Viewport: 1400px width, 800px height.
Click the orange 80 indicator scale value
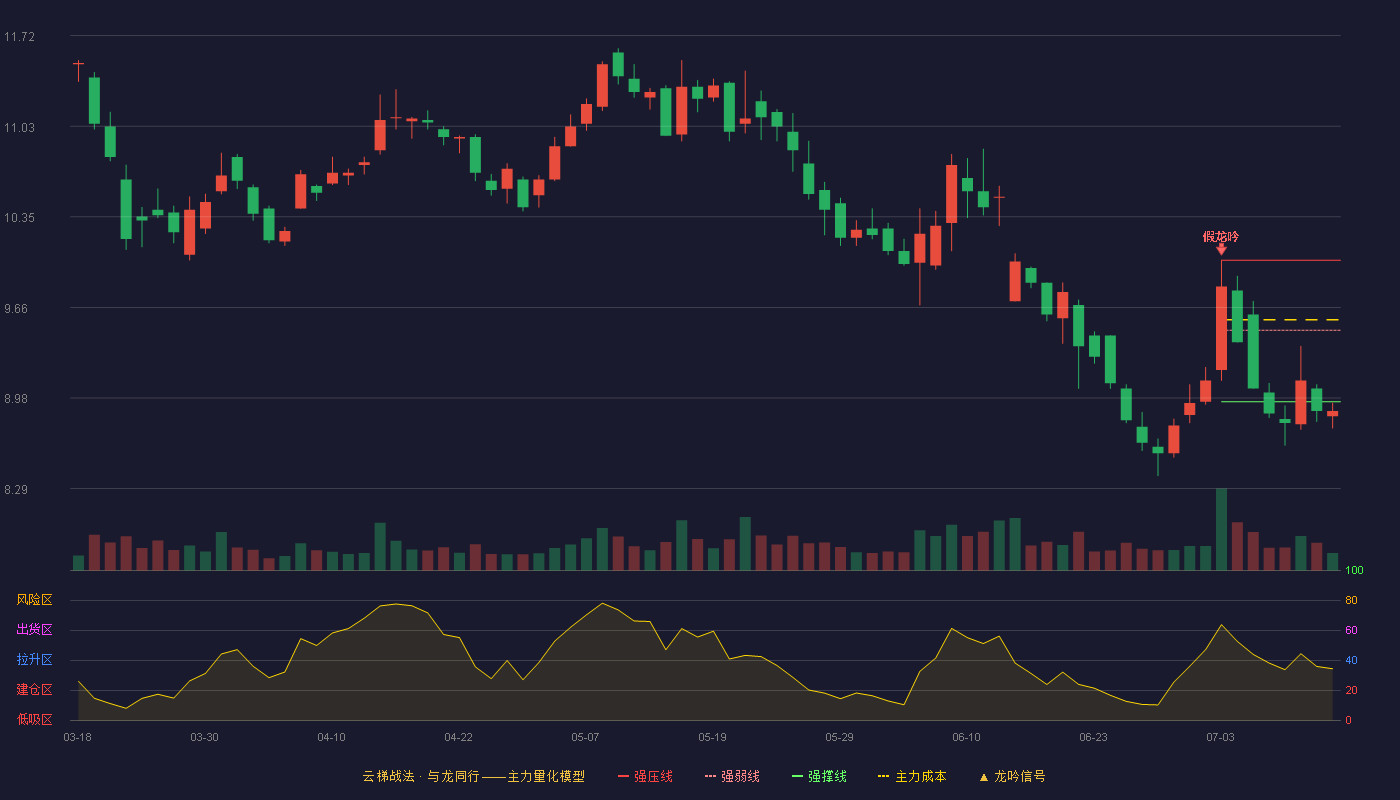tap(1351, 600)
